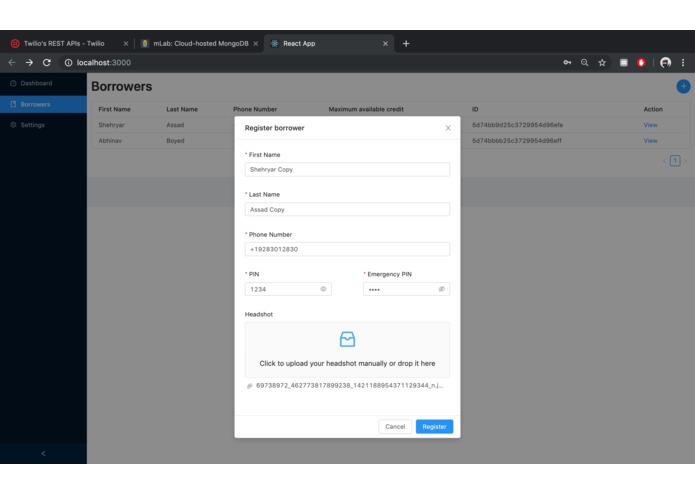Click the ID 5d74bbbb25c3729954d96eff

(x=516, y=141)
